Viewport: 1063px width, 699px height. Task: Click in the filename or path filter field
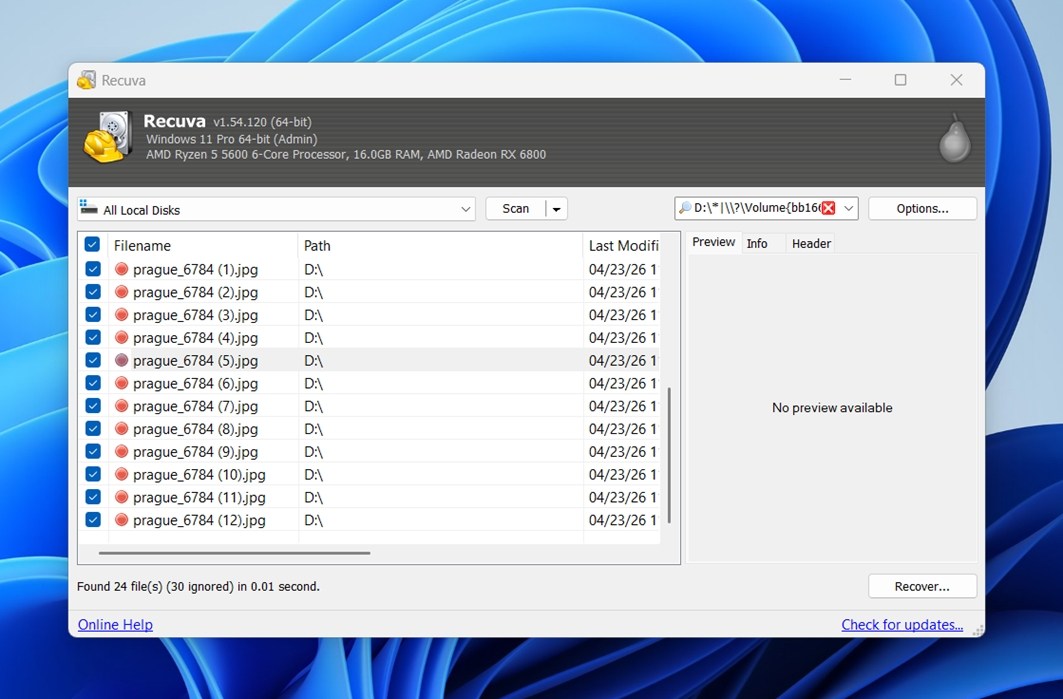(756, 208)
